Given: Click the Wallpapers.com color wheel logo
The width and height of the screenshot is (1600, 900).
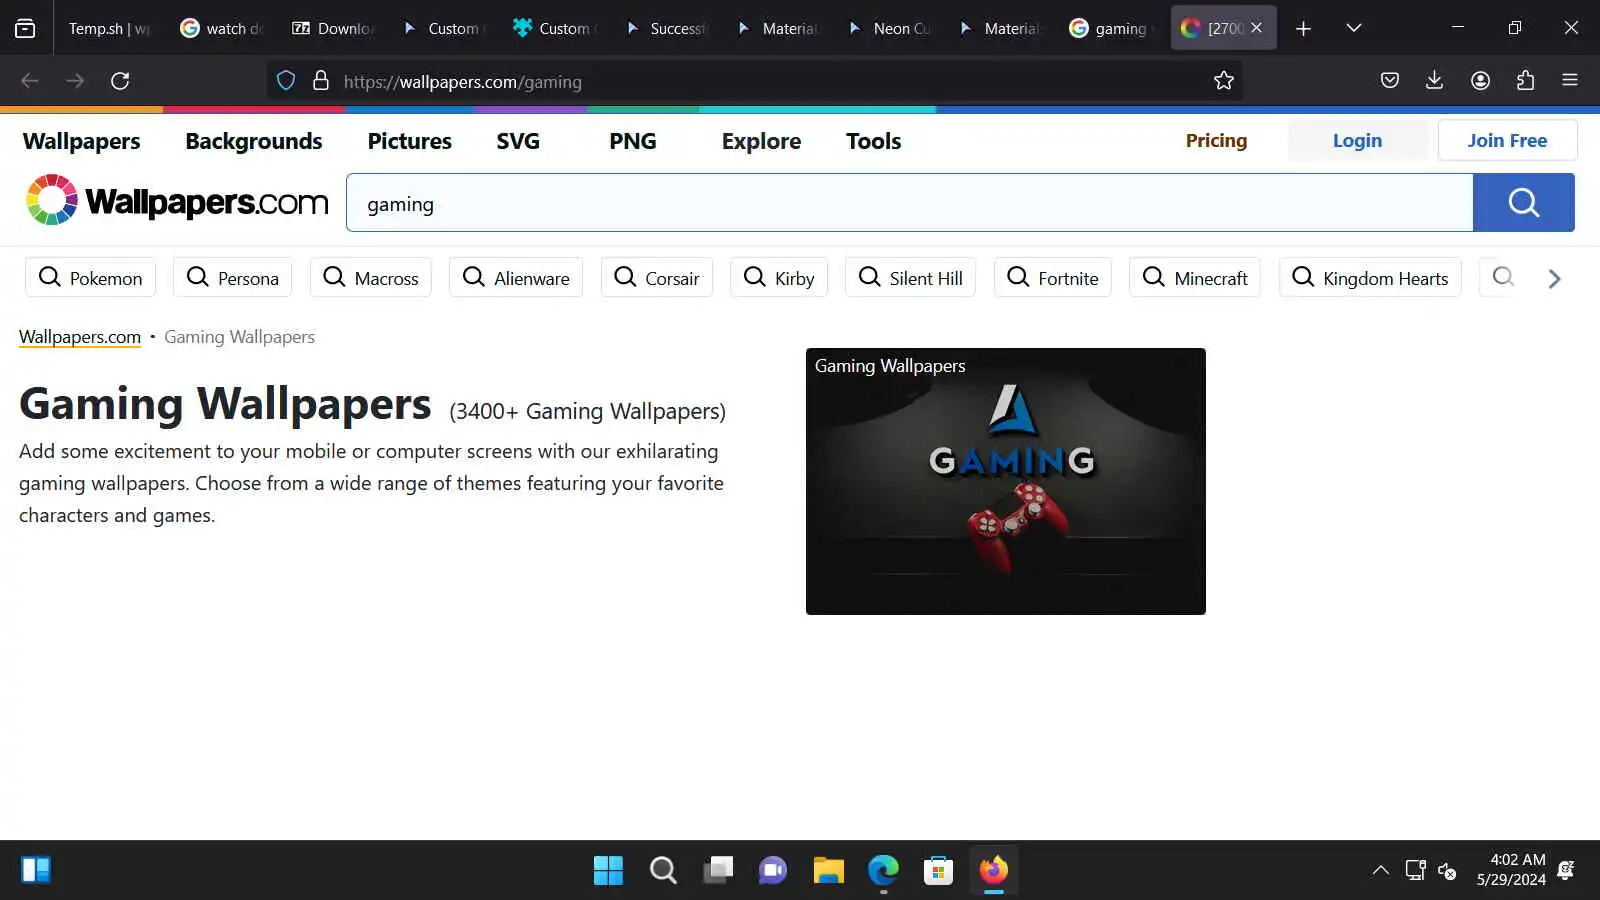Looking at the screenshot, I should [52, 200].
